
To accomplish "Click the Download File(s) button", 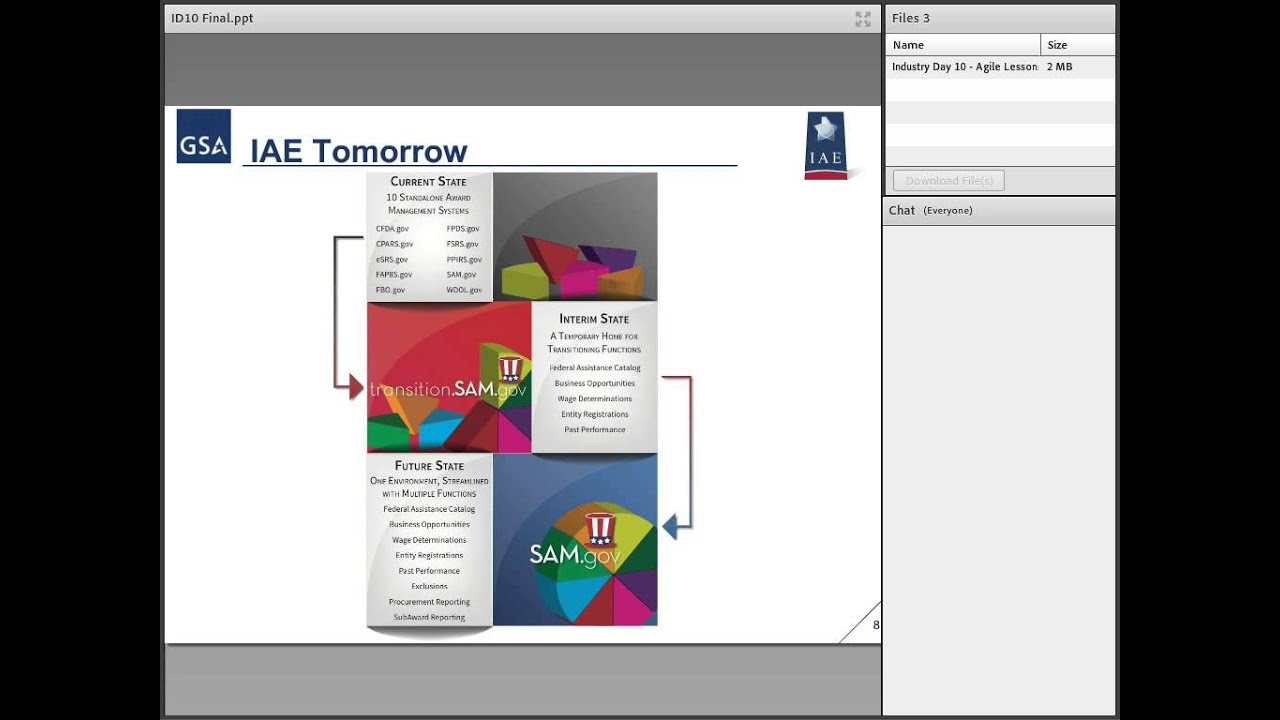I will click(x=949, y=181).
